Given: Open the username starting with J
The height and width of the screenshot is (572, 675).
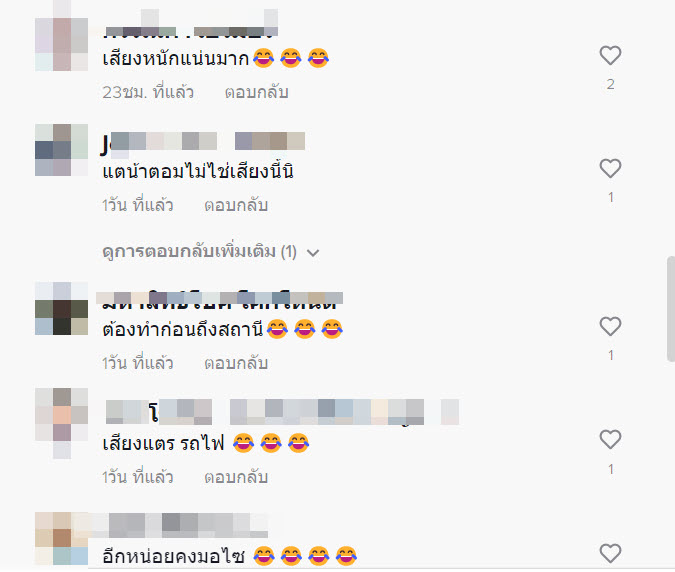Looking at the screenshot, I should 202,142.
